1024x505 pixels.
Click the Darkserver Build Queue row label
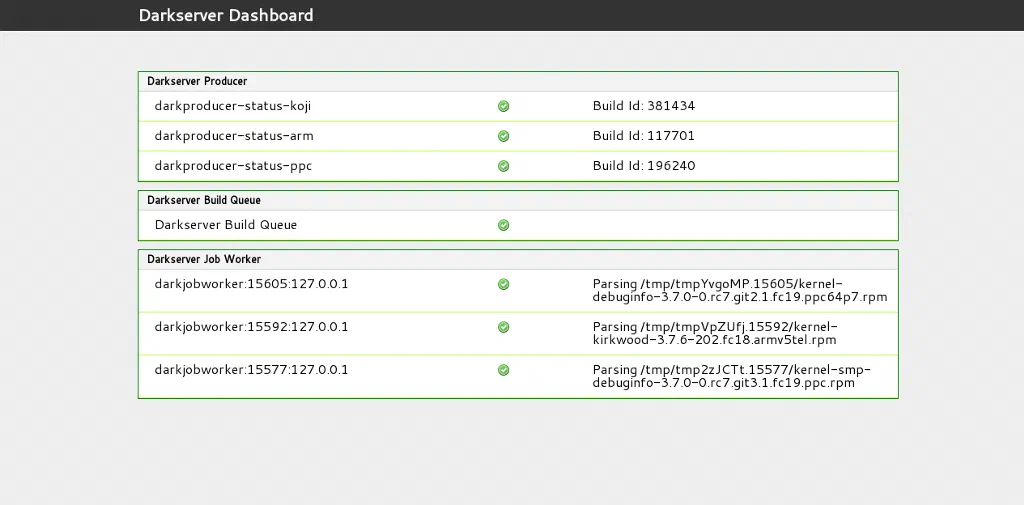pos(226,225)
